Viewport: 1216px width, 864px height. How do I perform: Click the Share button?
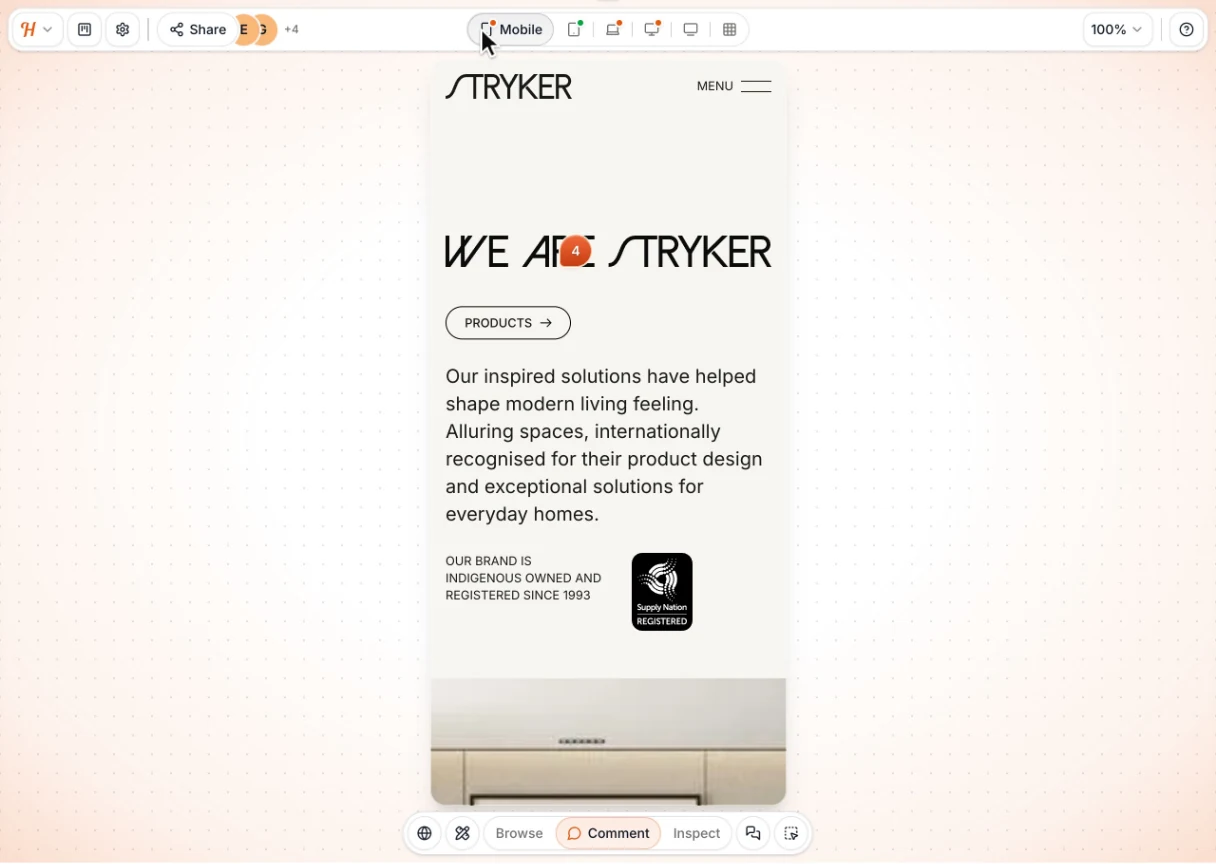coord(198,30)
